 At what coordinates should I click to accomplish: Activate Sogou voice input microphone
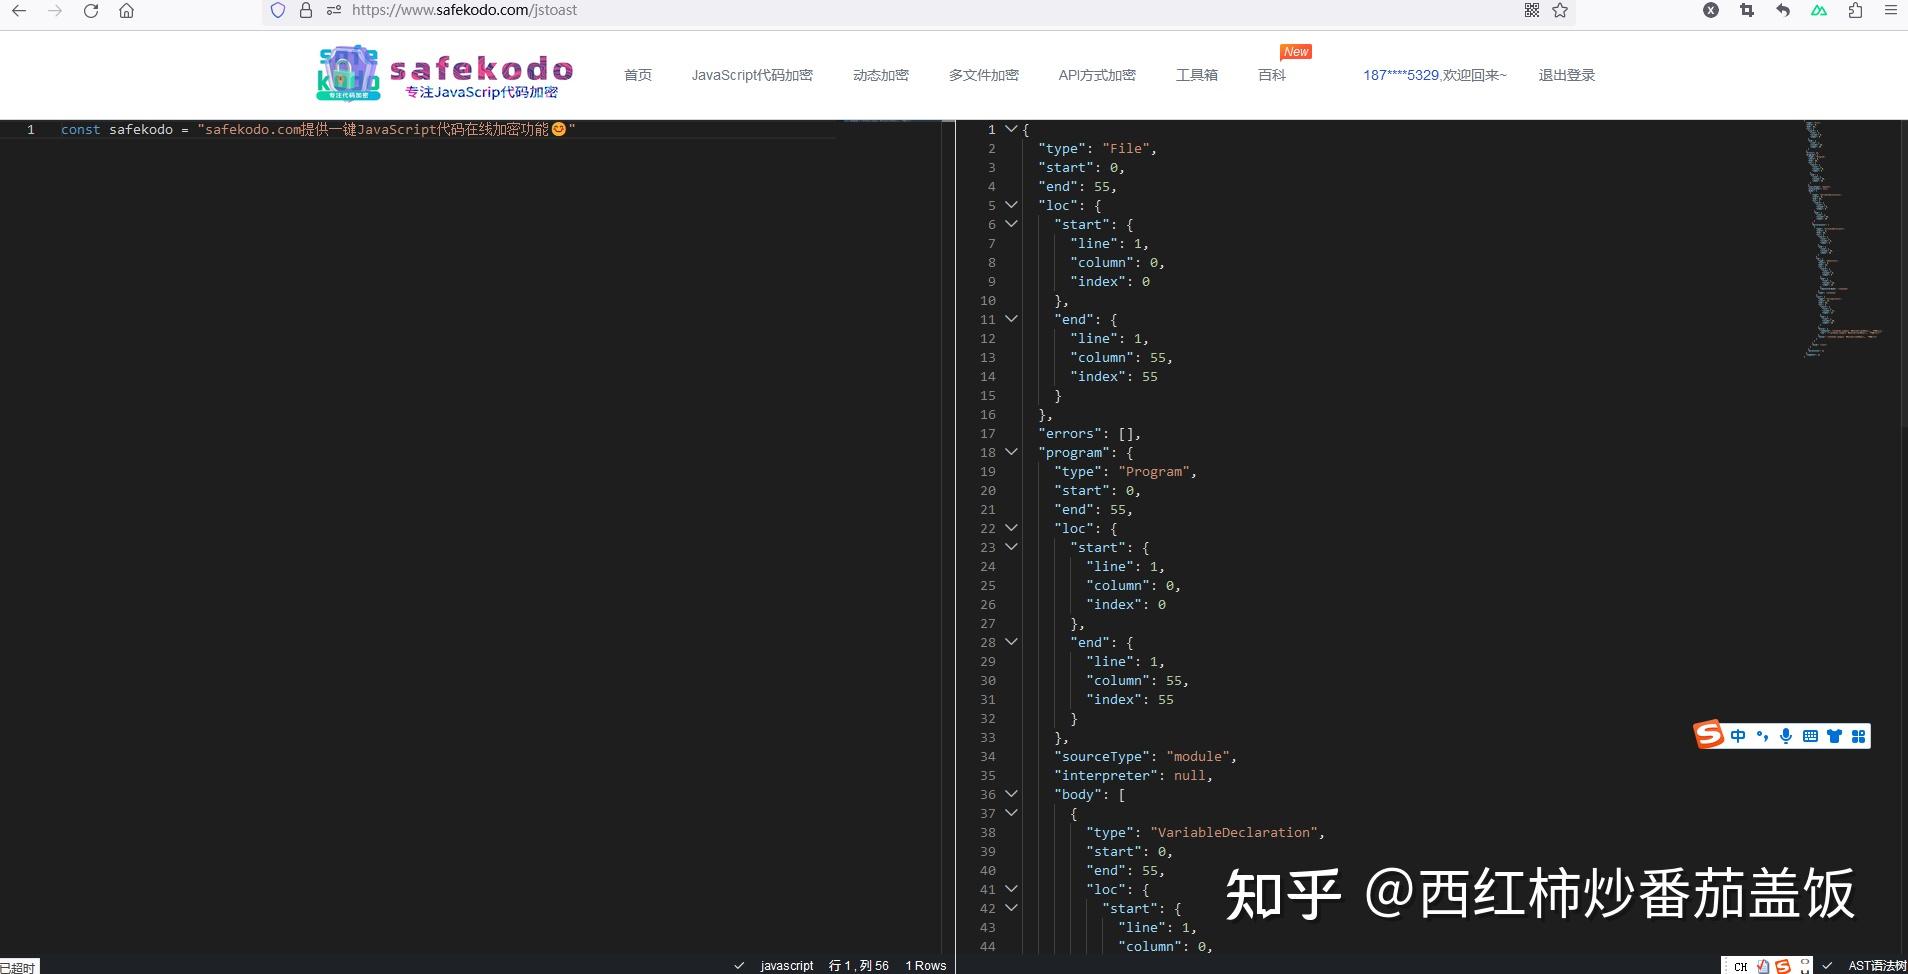[1786, 736]
